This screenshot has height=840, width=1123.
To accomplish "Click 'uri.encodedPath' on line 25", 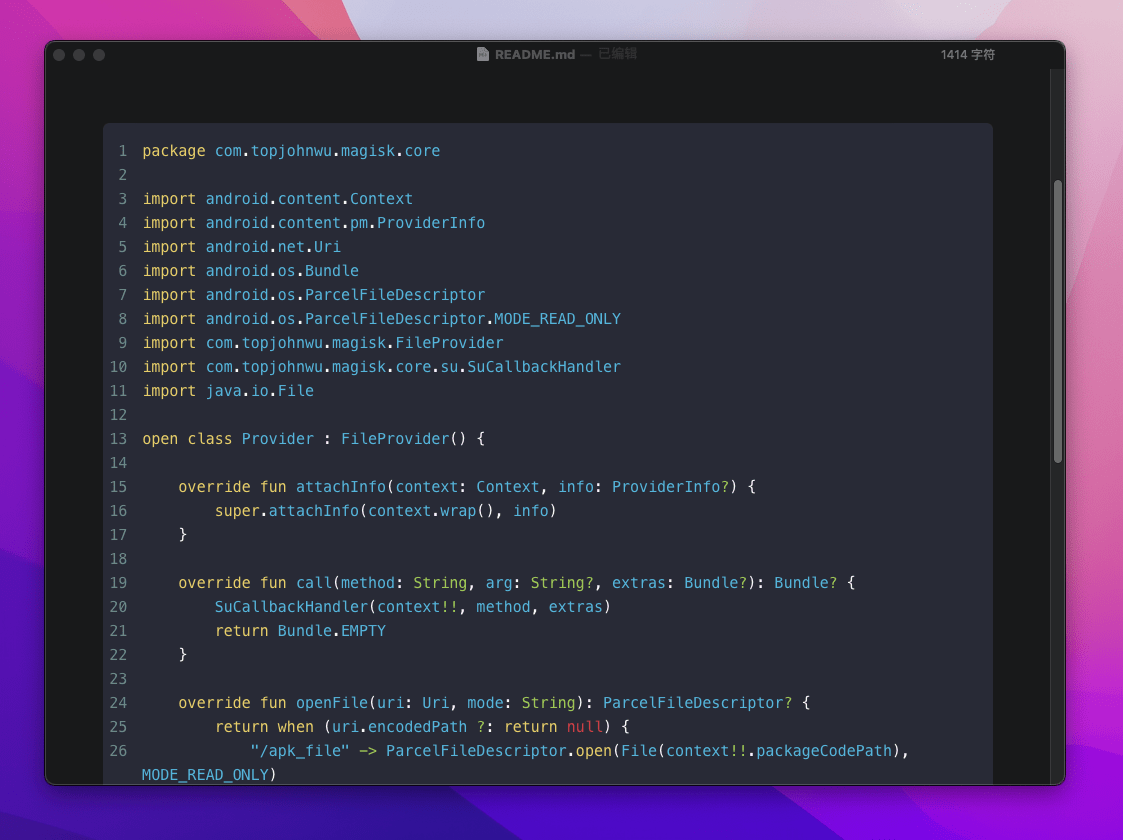I will click(x=400, y=727).
